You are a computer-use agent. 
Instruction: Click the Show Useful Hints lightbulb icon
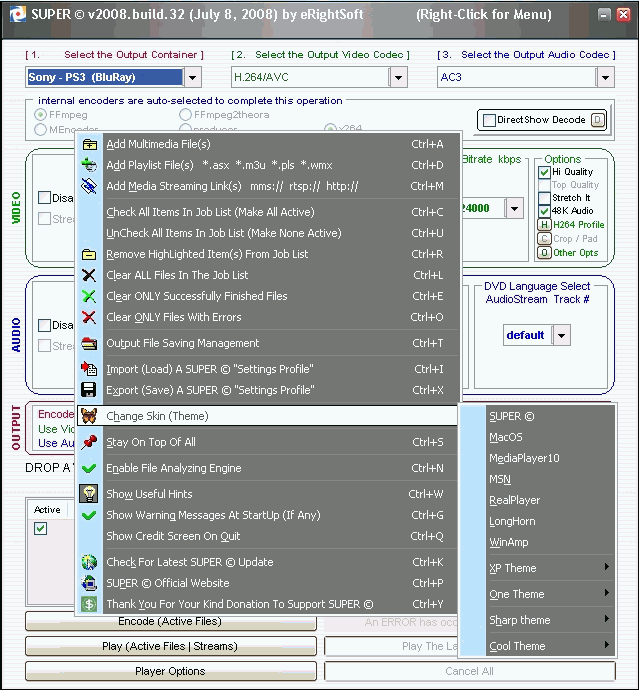click(89, 494)
